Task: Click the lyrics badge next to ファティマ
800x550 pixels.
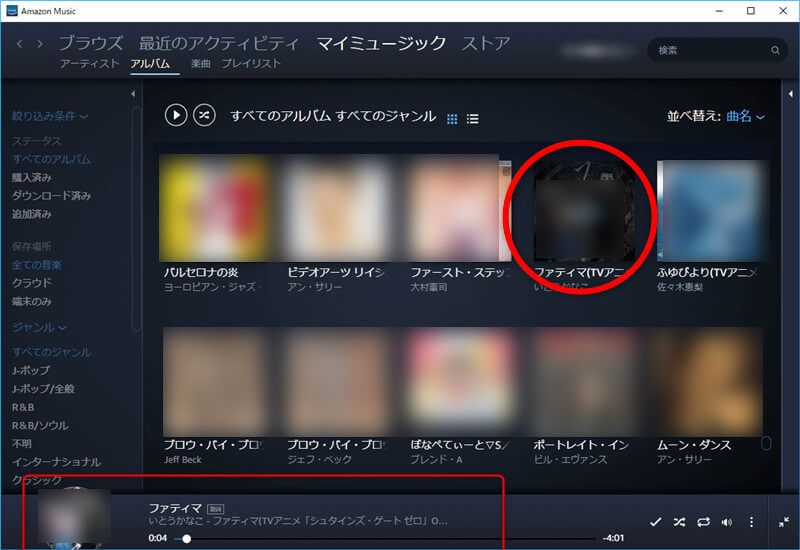Action: pyautogui.click(x=215, y=509)
